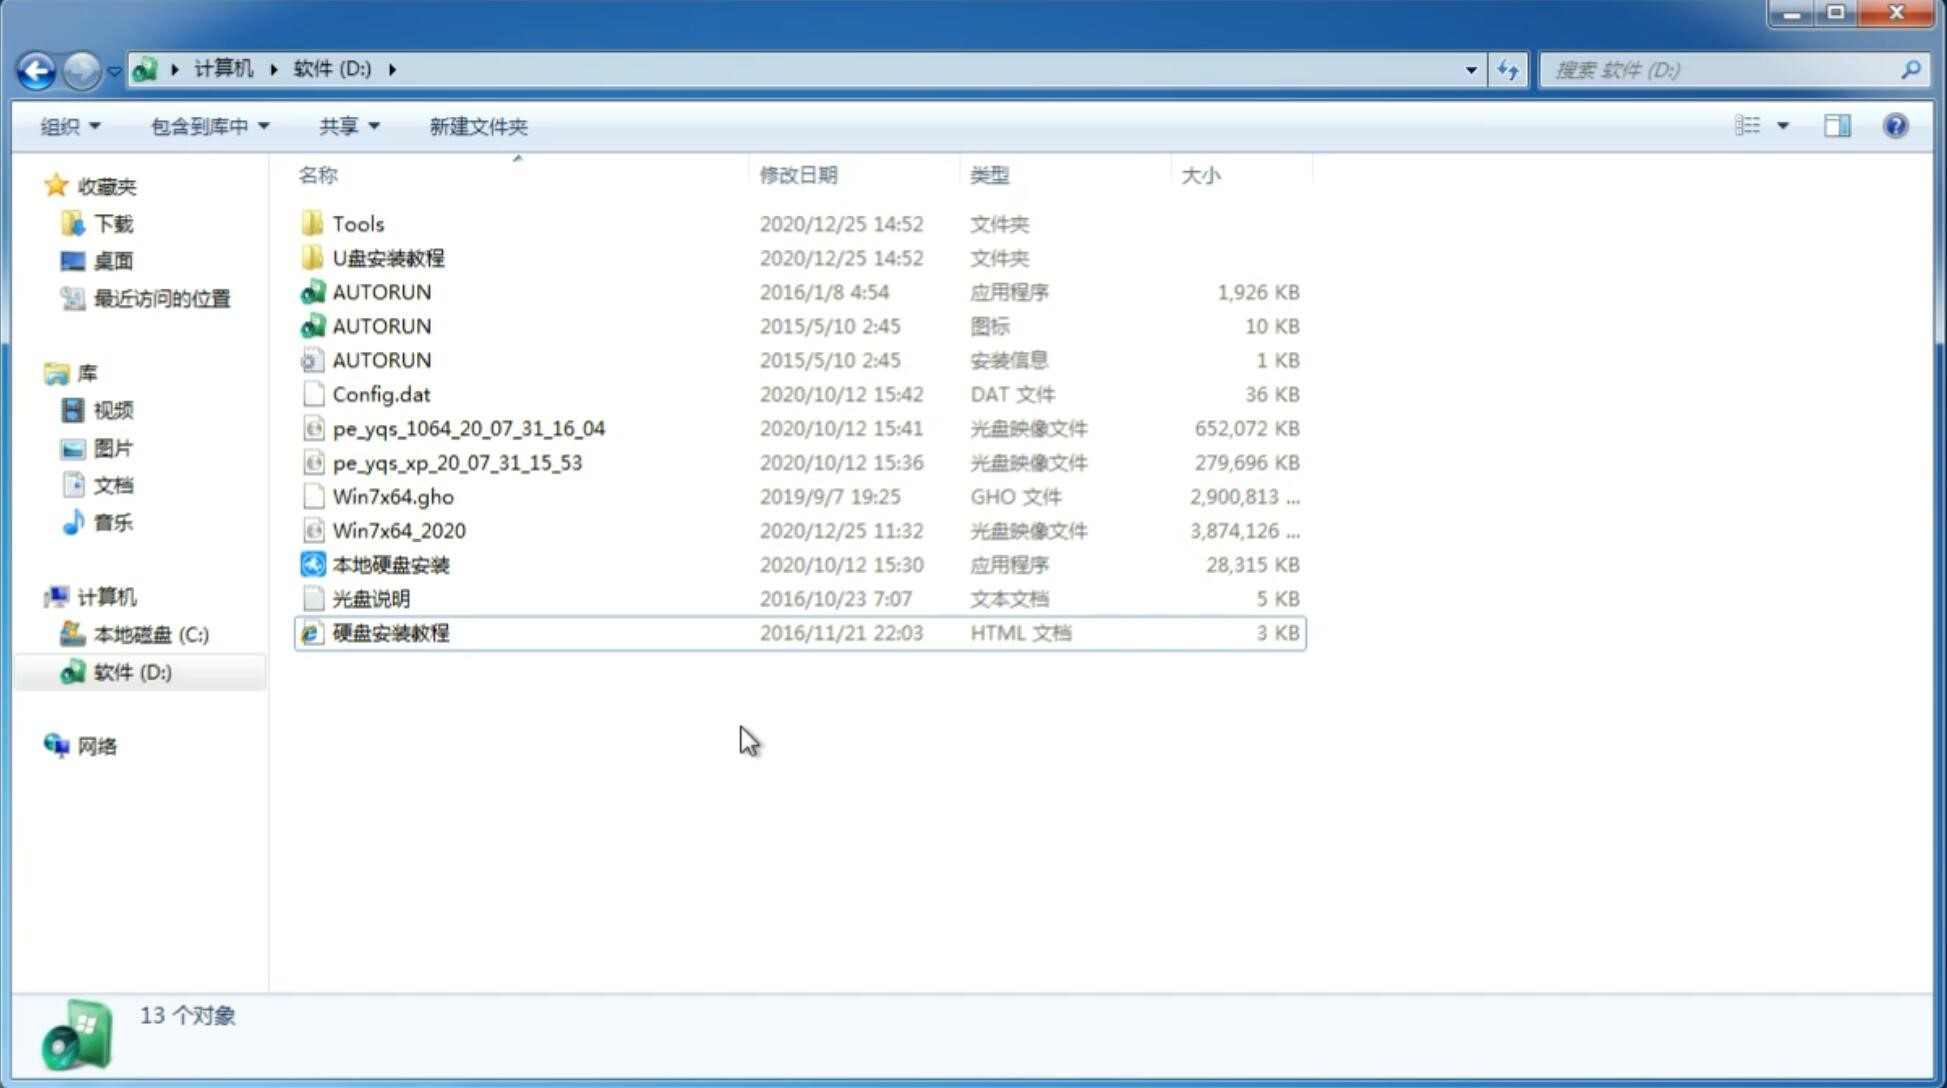Open 硬盘安装教程 HTML document

[389, 632]
